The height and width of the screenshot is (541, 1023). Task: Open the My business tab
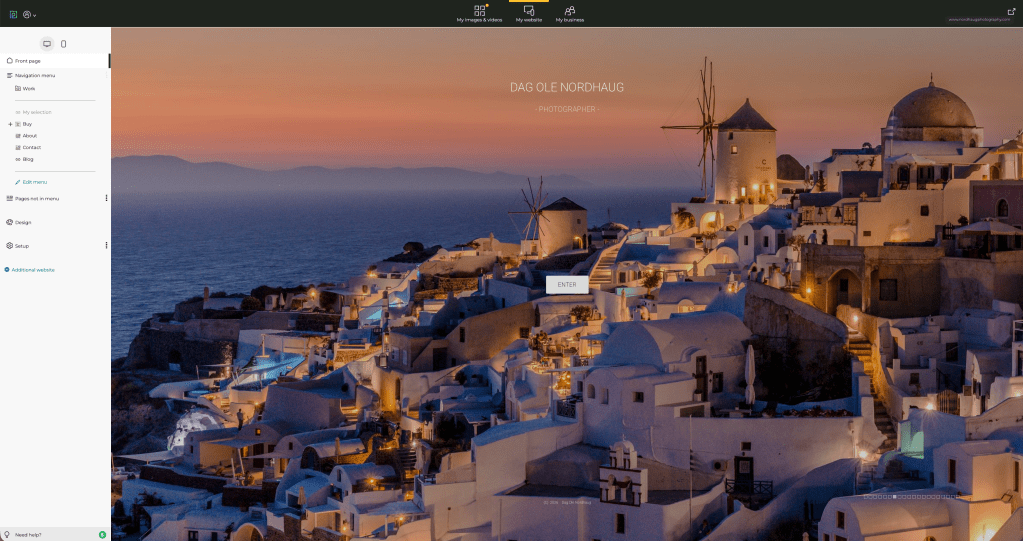(x=570, y=13)
